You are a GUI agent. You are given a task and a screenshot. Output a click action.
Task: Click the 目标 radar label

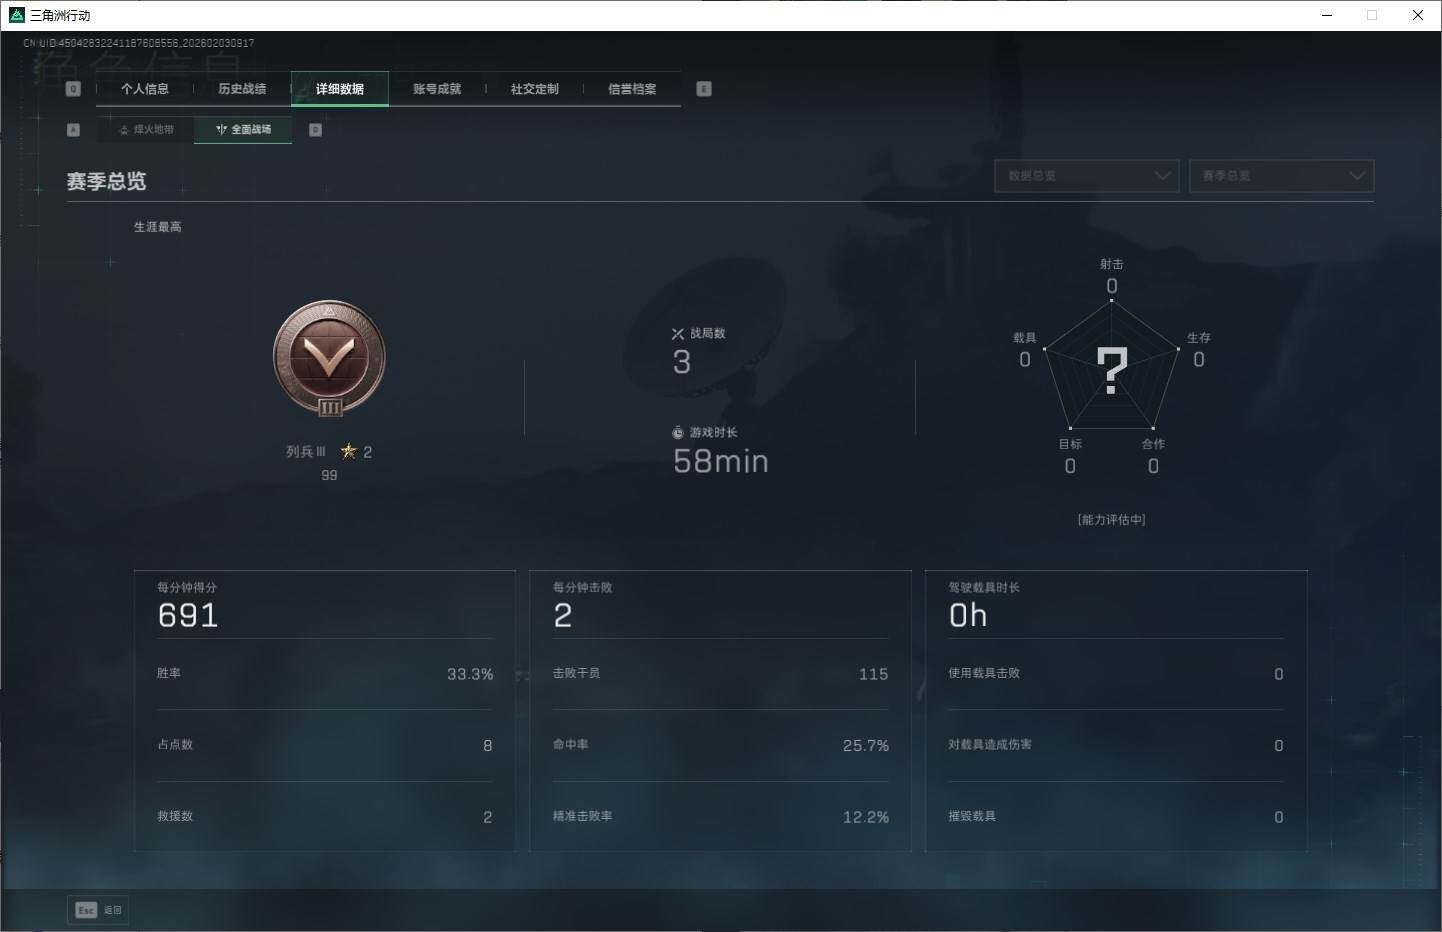click(x=1070, y=444)
